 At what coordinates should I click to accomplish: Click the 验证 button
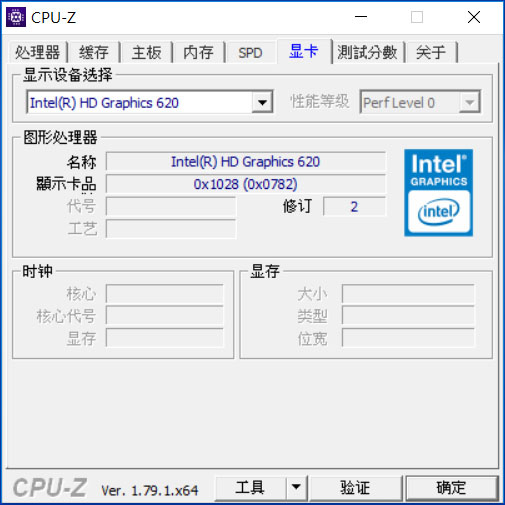click(355, 488)
